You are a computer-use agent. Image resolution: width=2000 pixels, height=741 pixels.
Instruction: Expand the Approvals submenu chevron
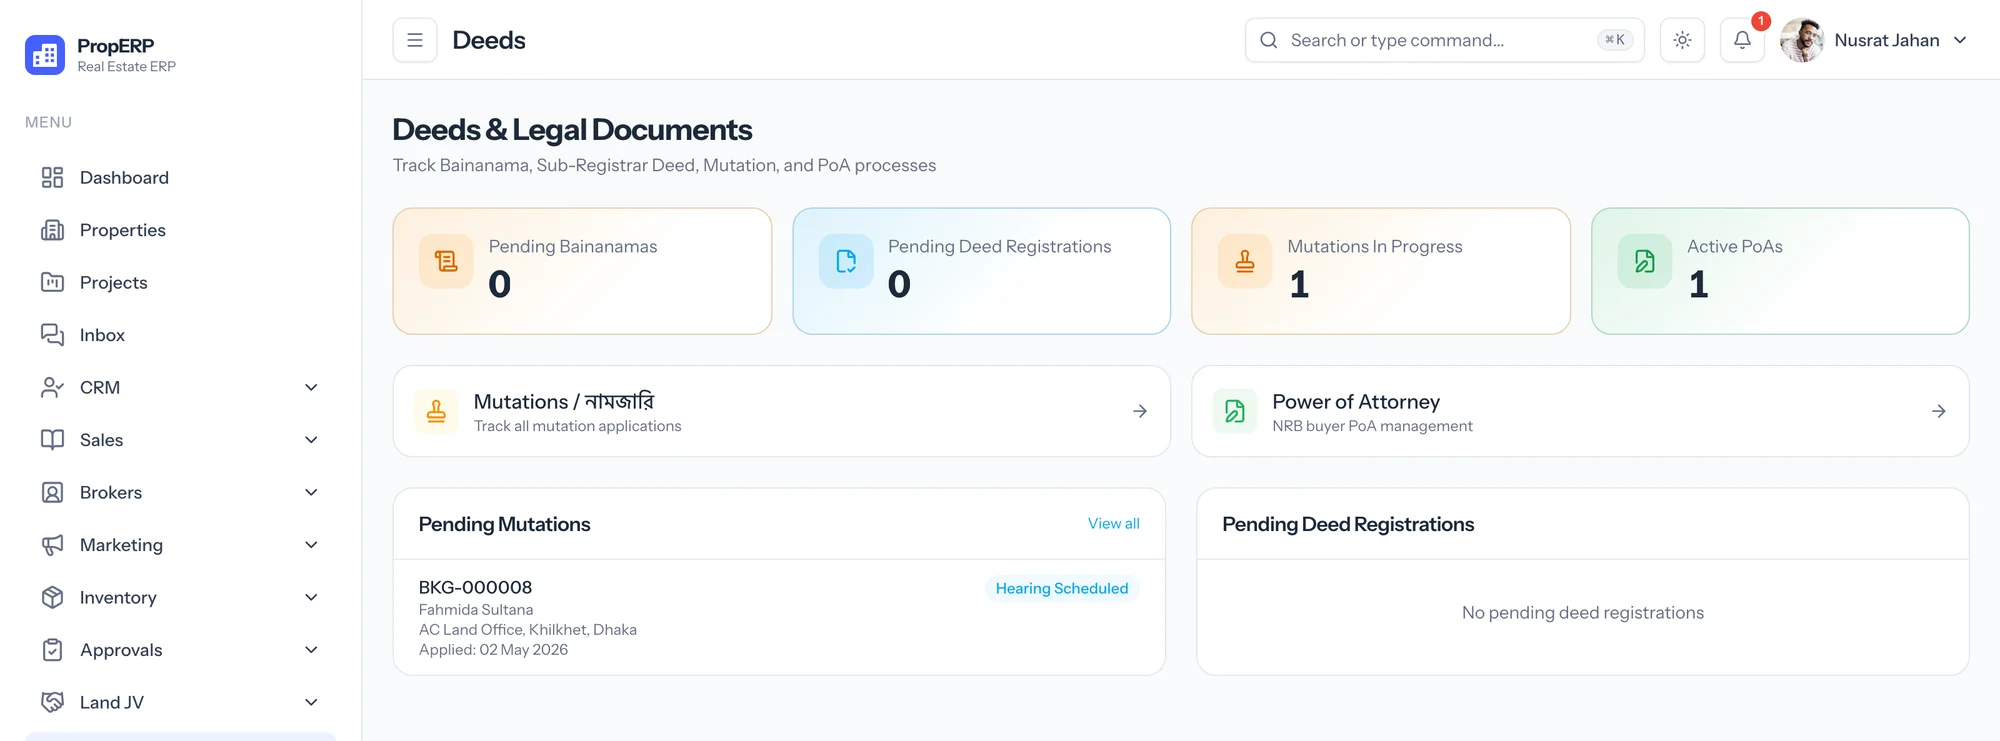[x=311, y=650]
